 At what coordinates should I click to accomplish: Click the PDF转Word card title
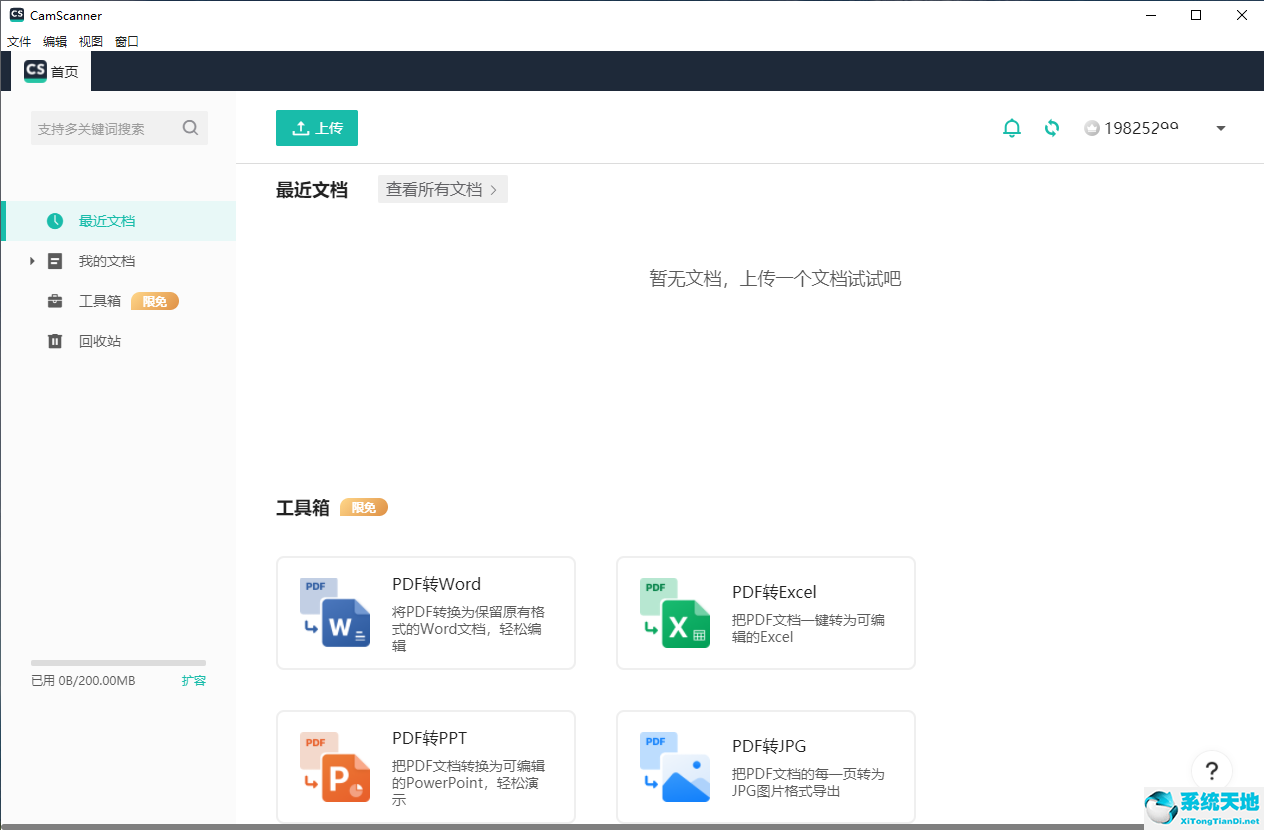coord(436,584)
